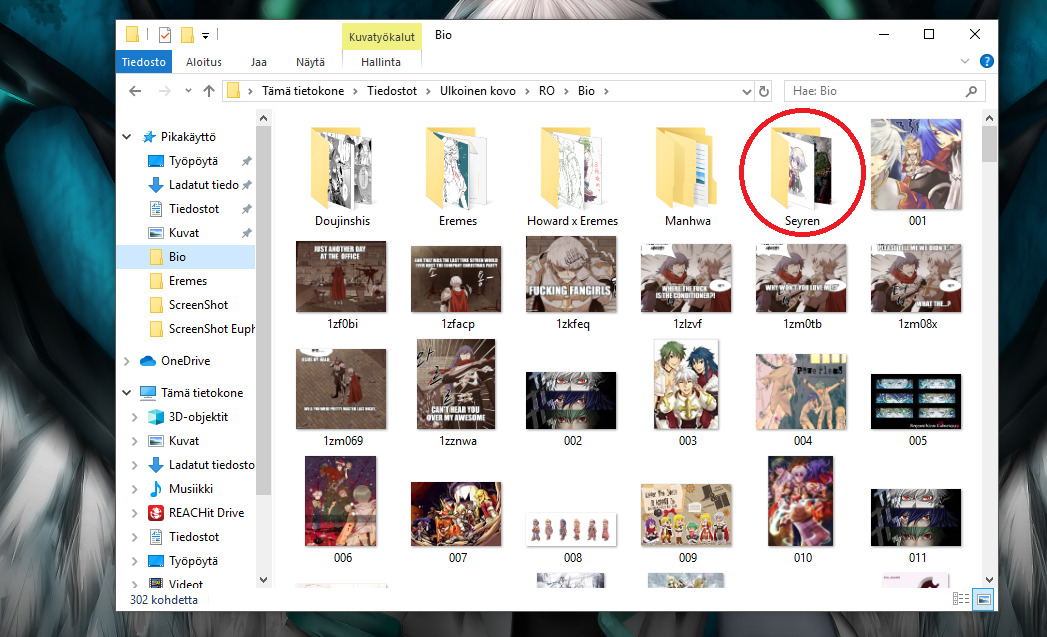Screen dimensions: 1047x637
Task: Click the search magnifier icon
Action: 971,91
